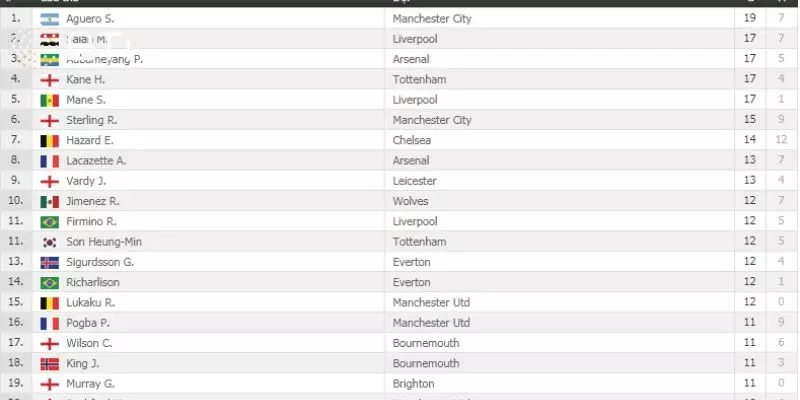Click the Norway flag beside King J.

click(x=49, y=363)
